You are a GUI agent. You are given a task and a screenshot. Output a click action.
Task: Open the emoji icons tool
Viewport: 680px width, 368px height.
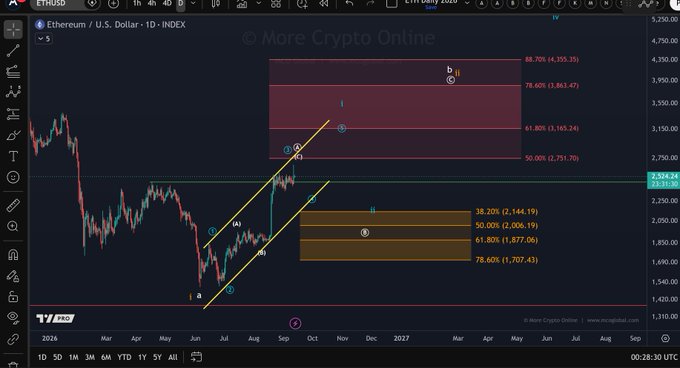13,177
